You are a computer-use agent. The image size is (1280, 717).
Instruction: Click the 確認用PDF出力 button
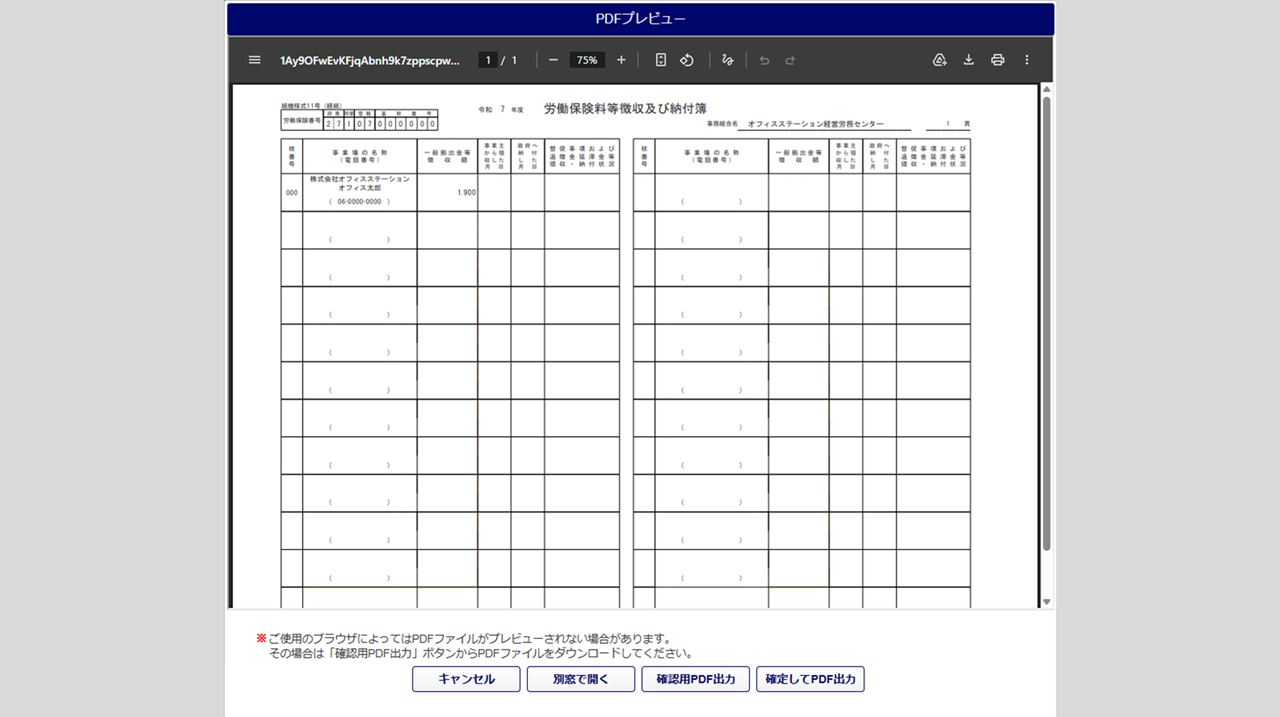point(695,679)
